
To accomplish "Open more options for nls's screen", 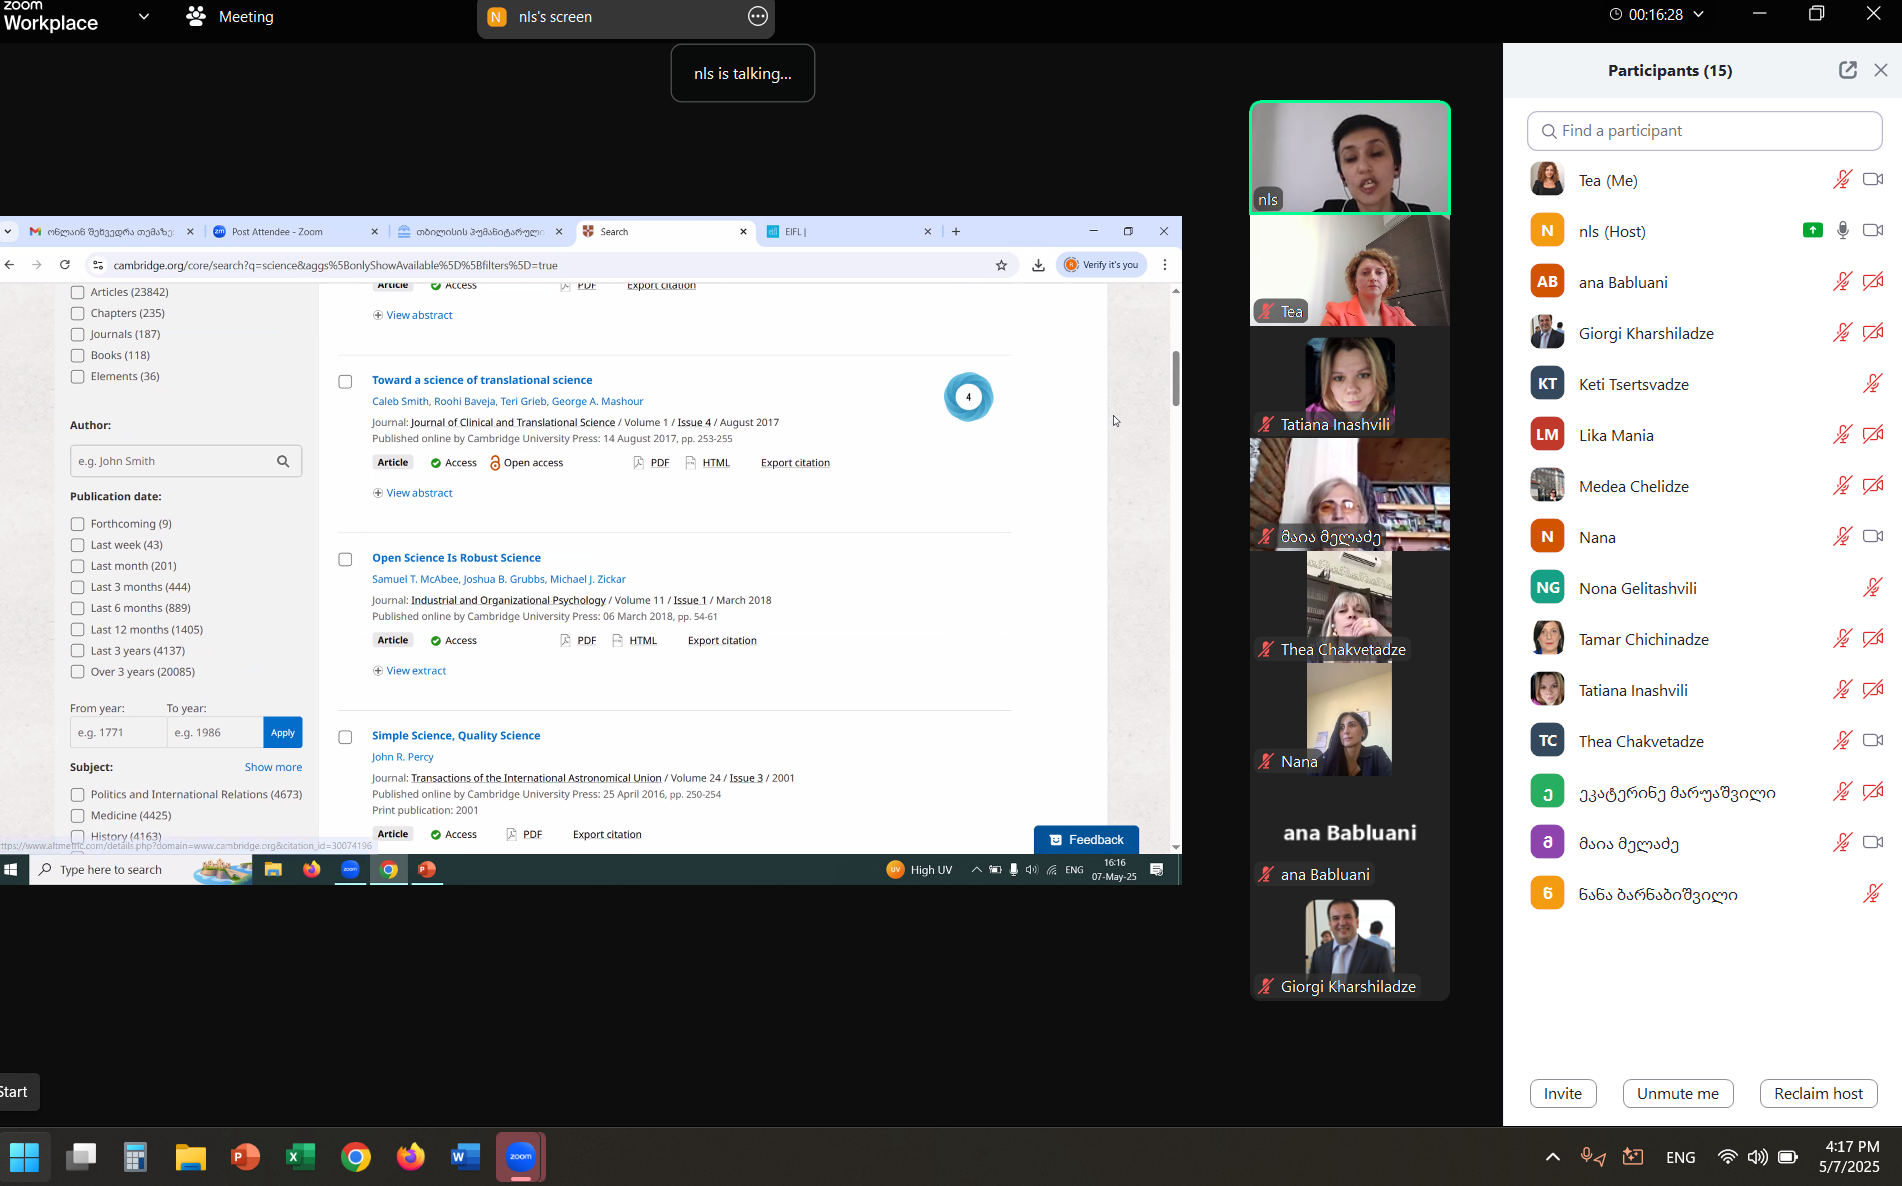I will click(x=758, y=16).
